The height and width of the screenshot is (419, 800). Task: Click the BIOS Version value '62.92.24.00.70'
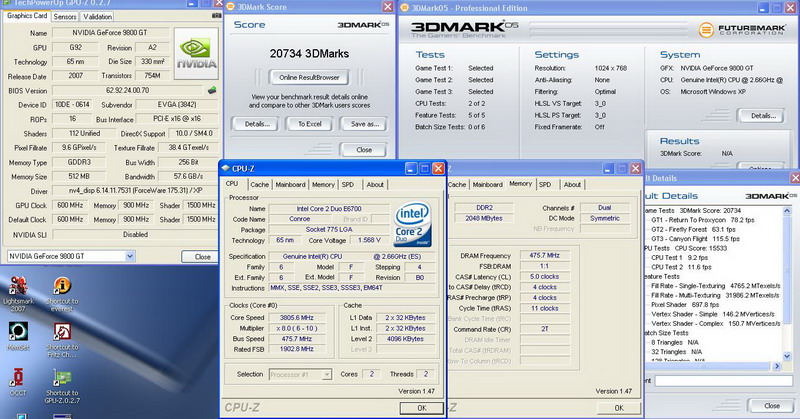coord(128,90)
